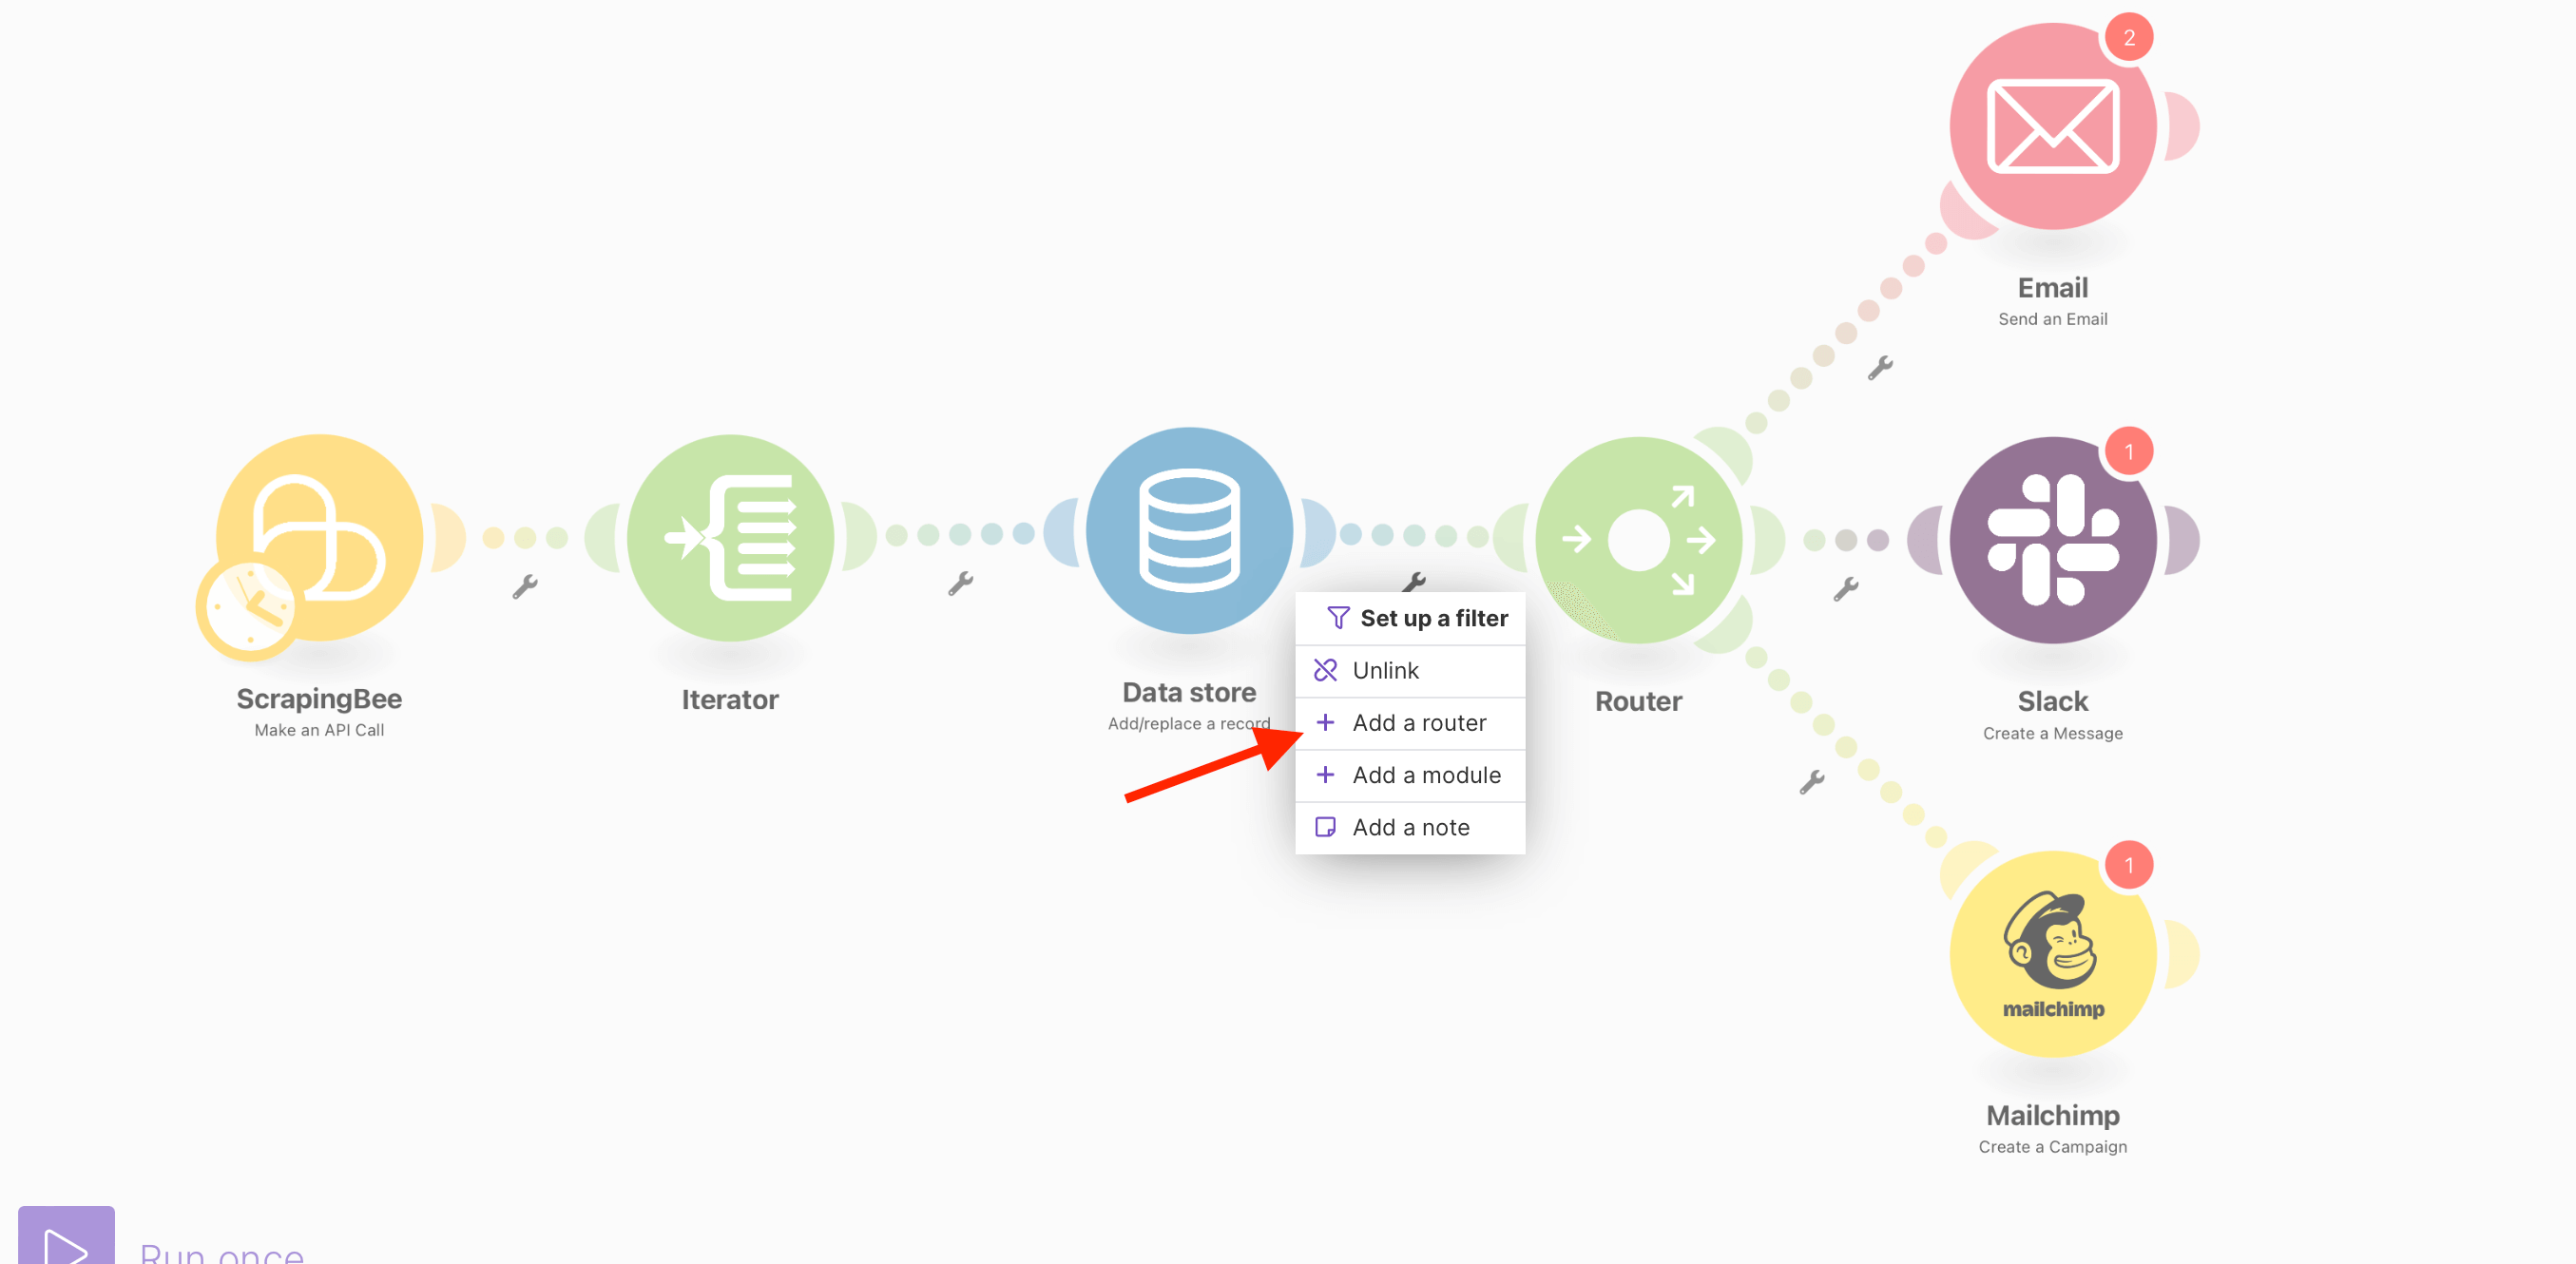This screenshot has height=1264, width=2576.
Task: Click the Email module output connector
Action: [2183, 126]
